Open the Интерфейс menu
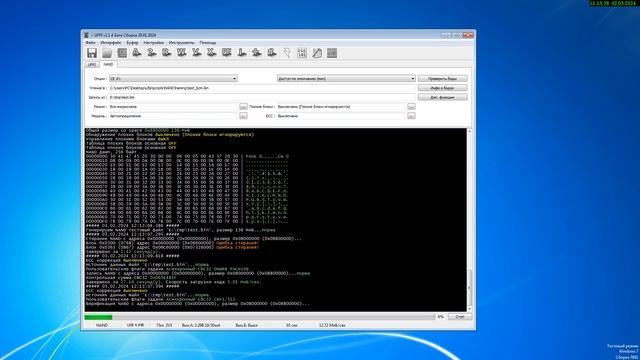The image size is (640, 360). click(x=111, y=42)
